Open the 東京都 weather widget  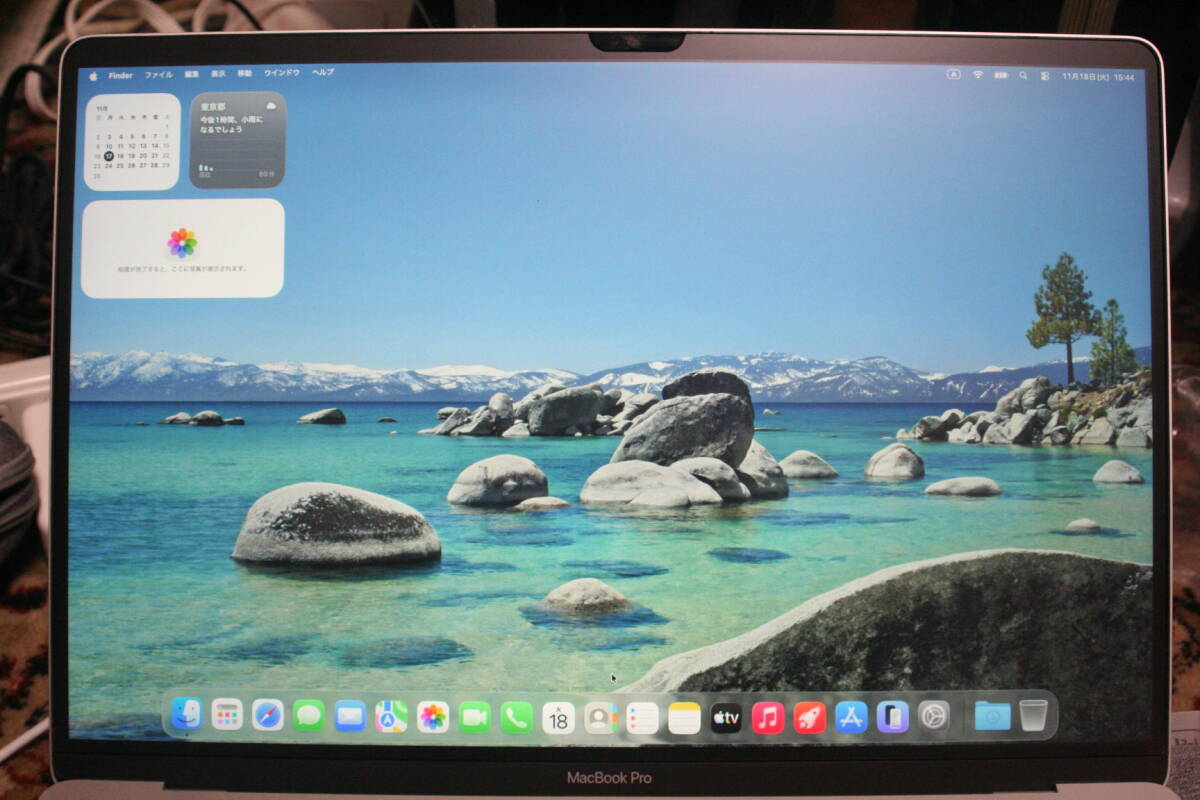point(238,140)
